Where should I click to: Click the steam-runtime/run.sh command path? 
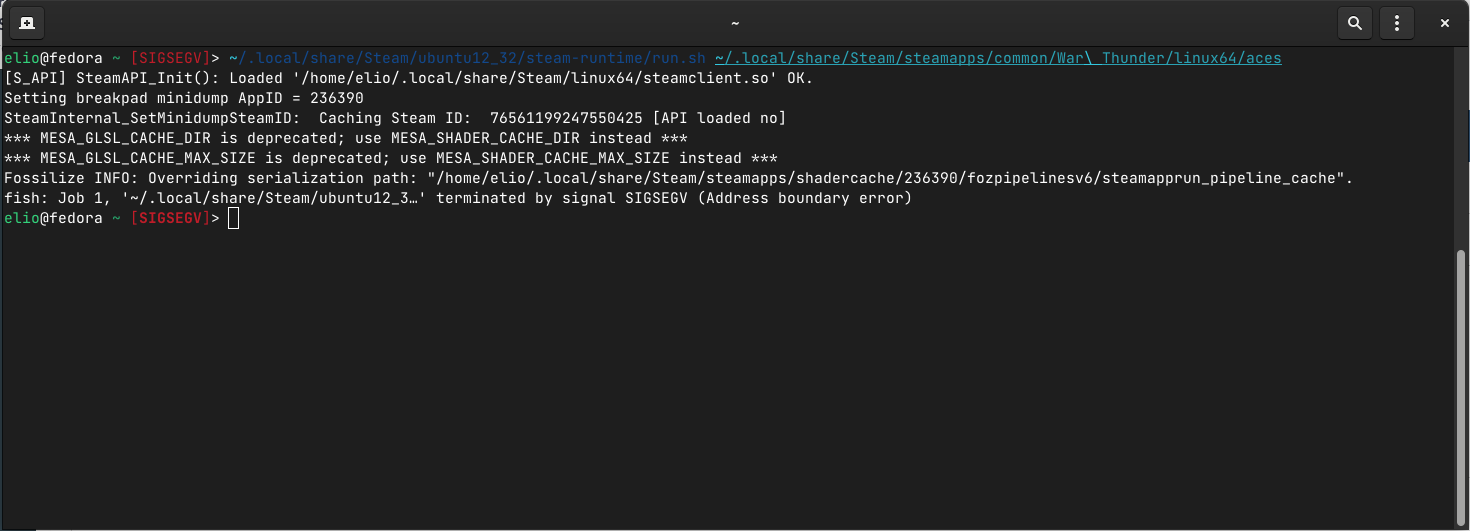click(x=468, y=58)
